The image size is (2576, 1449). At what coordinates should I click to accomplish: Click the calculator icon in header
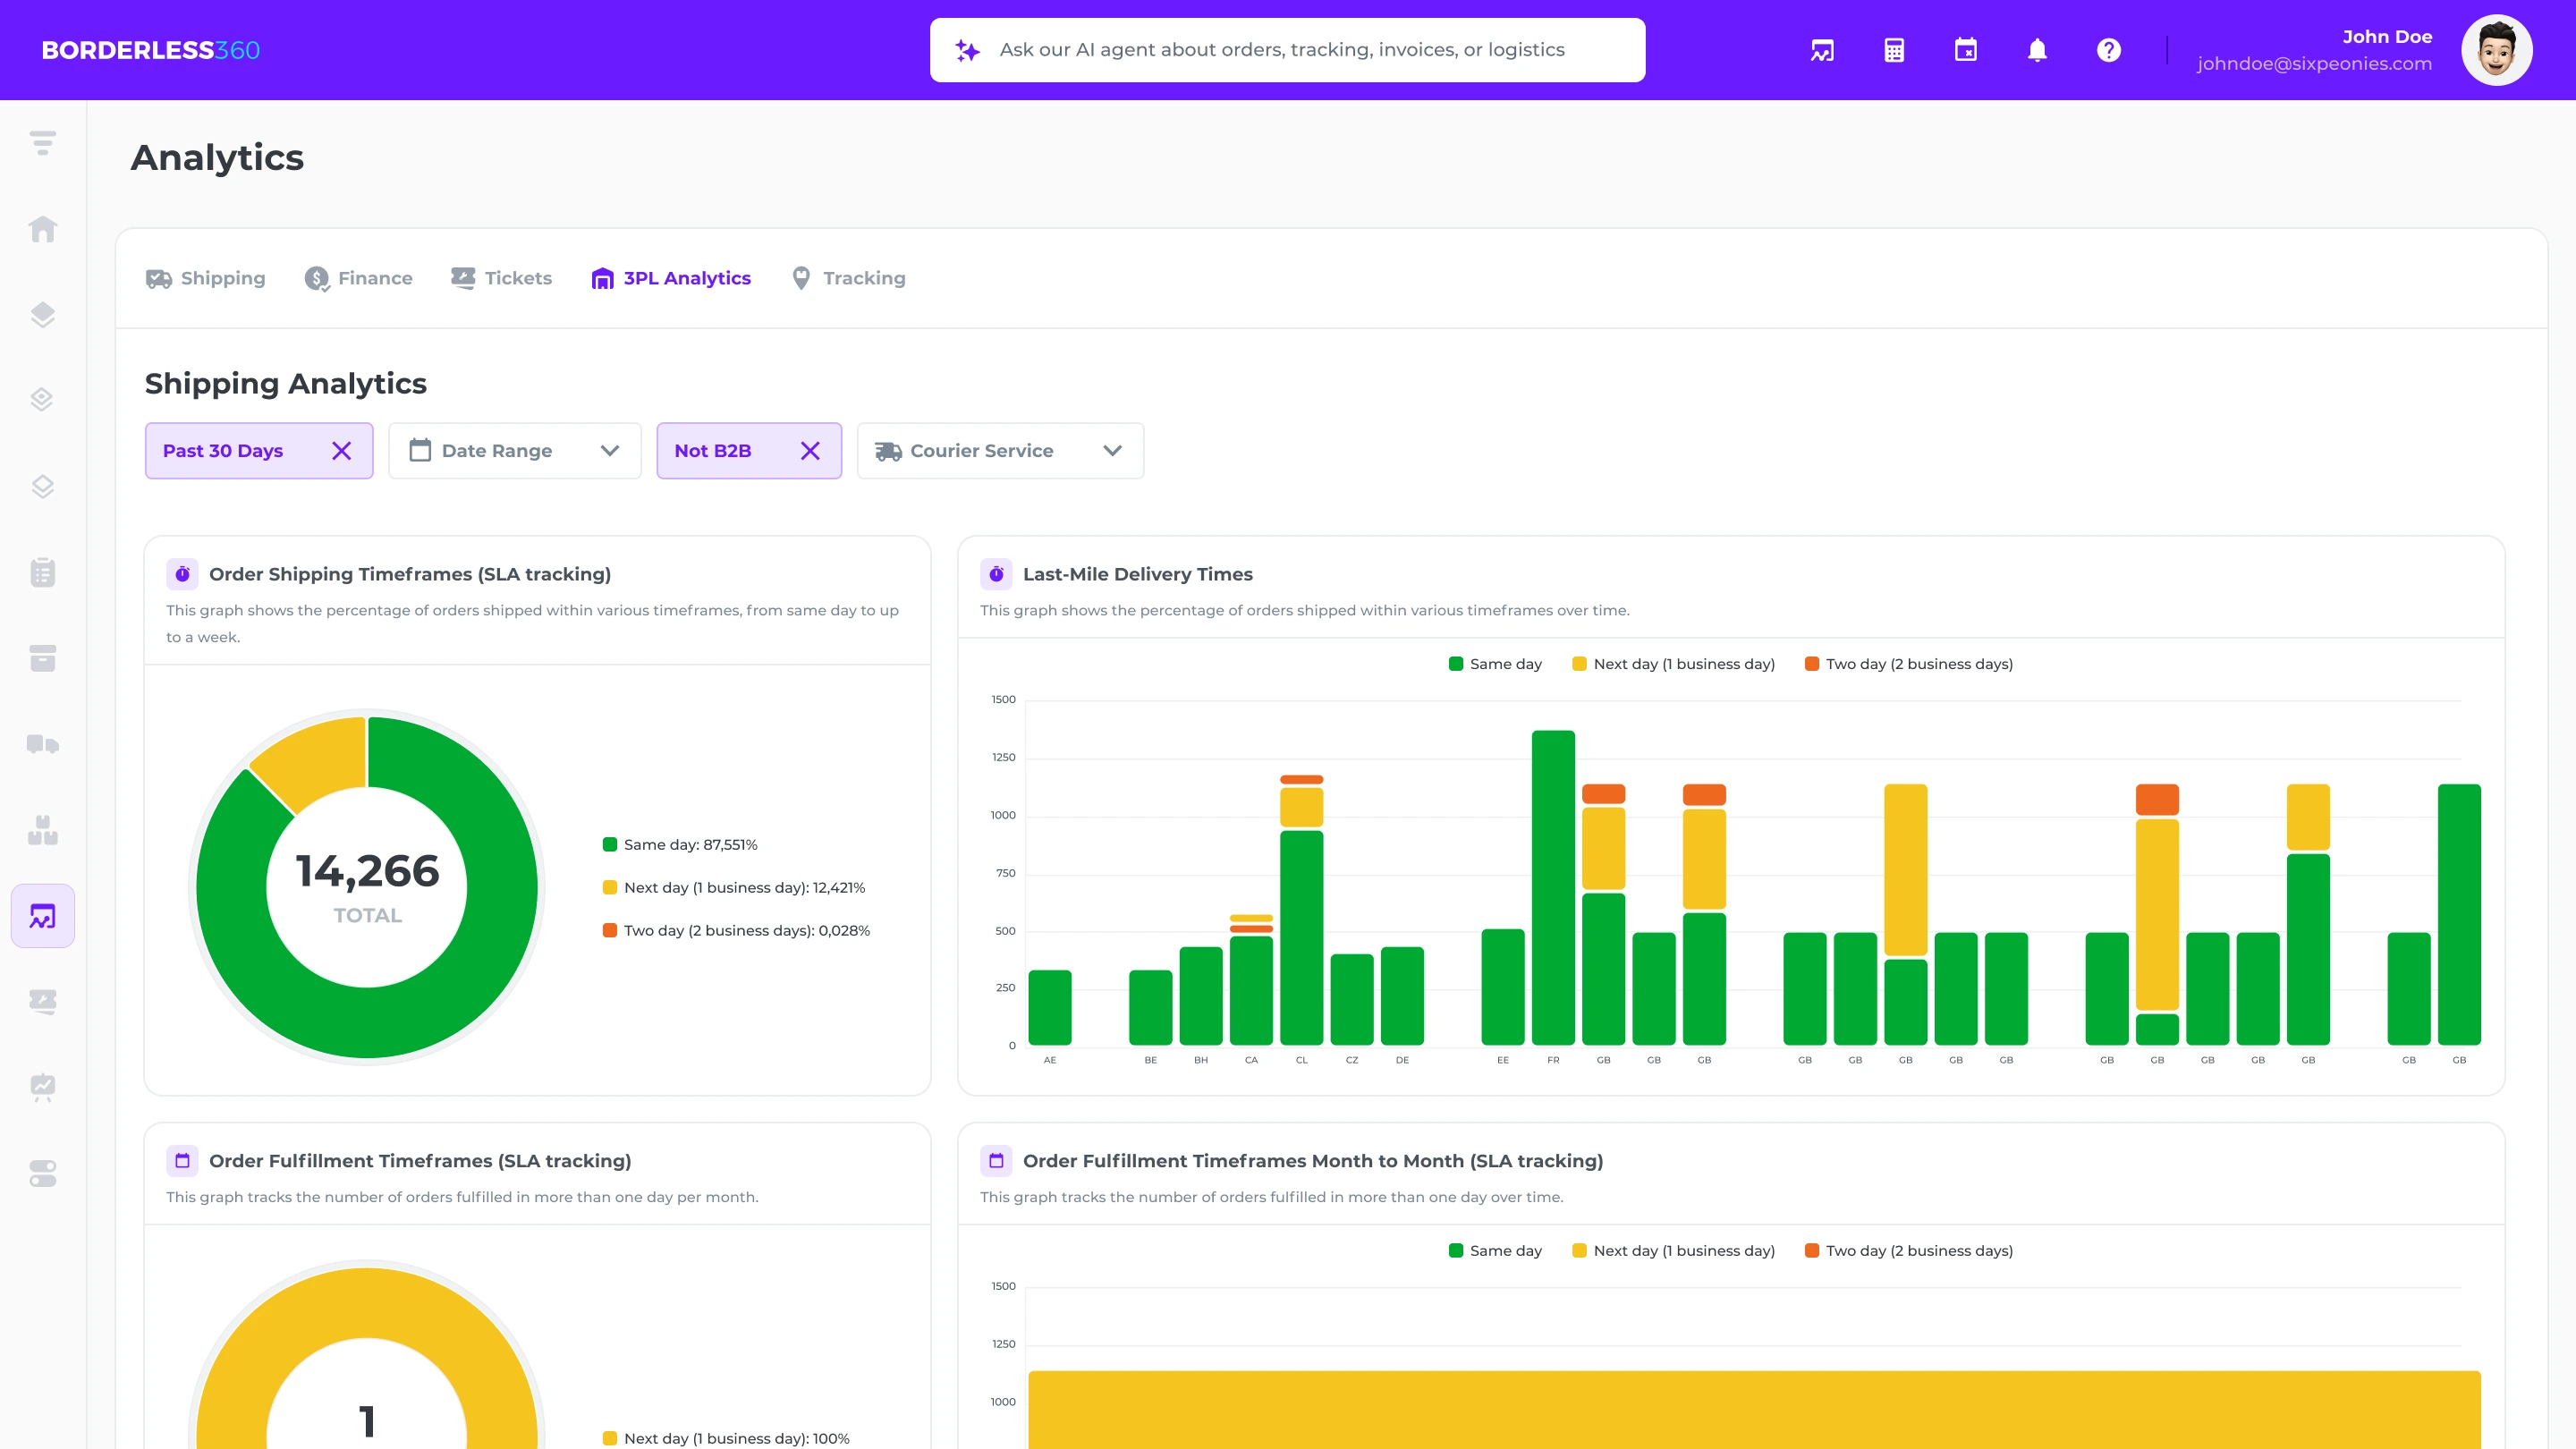(x=1894, y=50)
